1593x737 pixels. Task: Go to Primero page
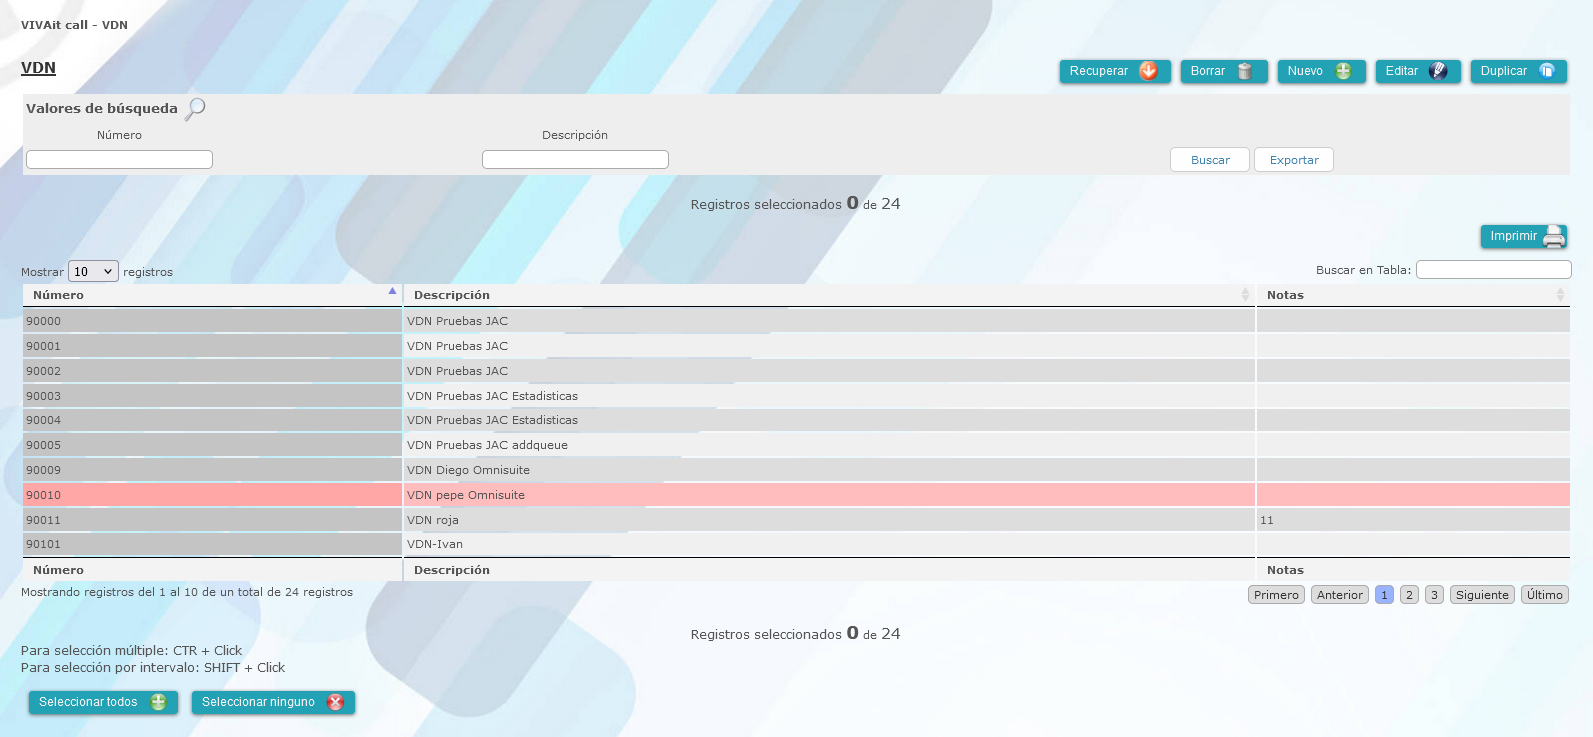point(1276,595)
